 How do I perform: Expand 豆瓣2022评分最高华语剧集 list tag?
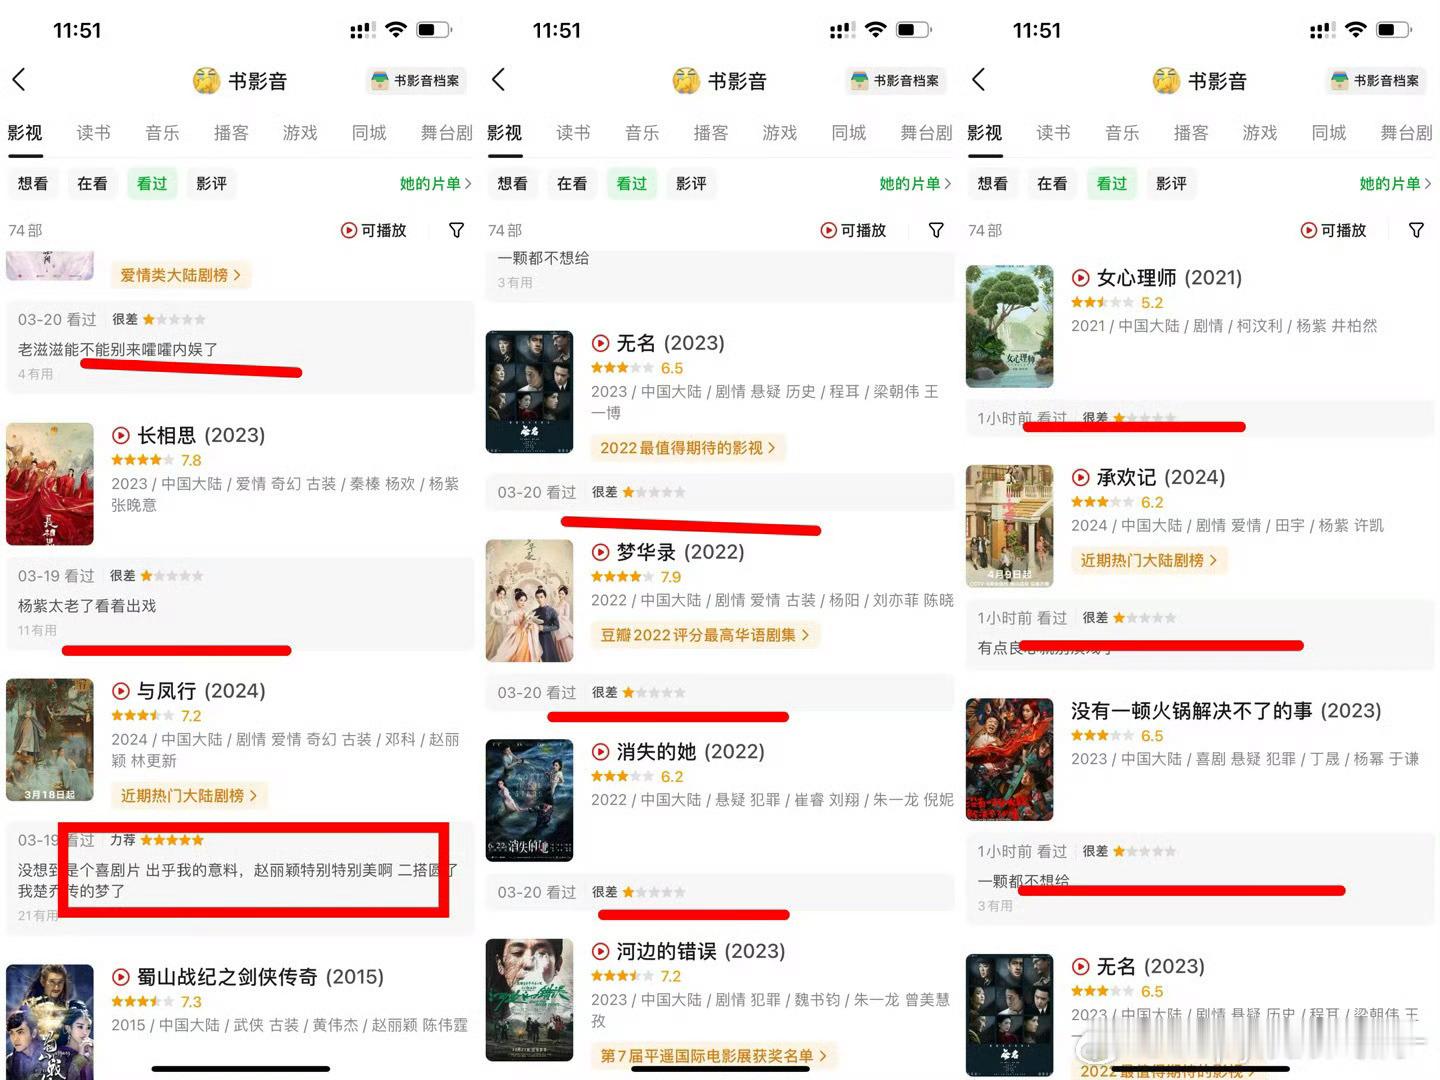click(705, 635)
